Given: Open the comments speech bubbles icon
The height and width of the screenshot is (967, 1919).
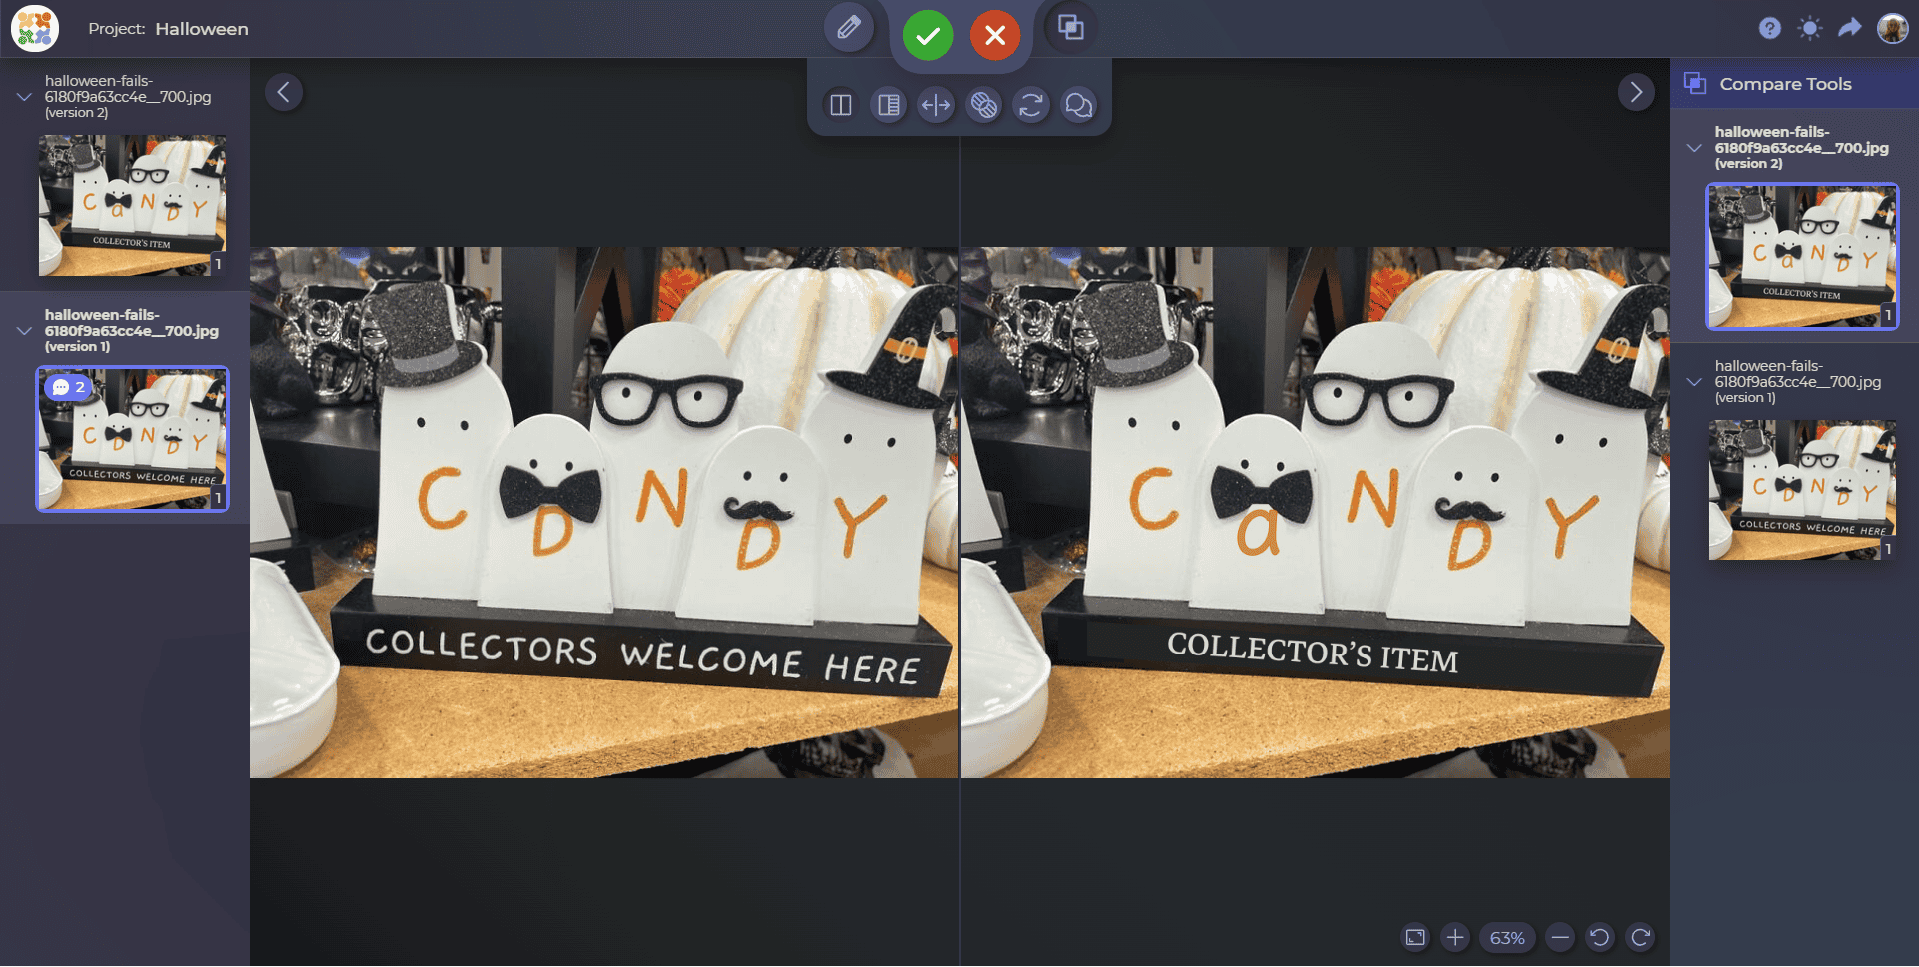Looking at the screenshot, I should point(1078,105).
